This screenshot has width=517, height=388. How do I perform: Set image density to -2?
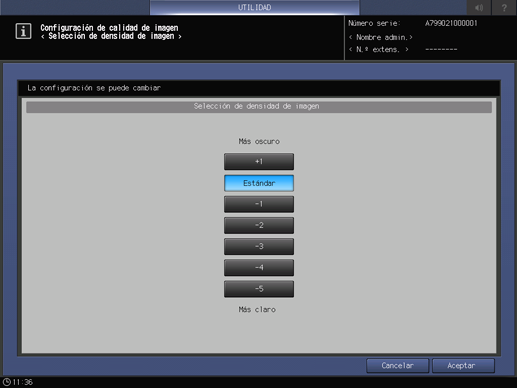tap(259, 225)
